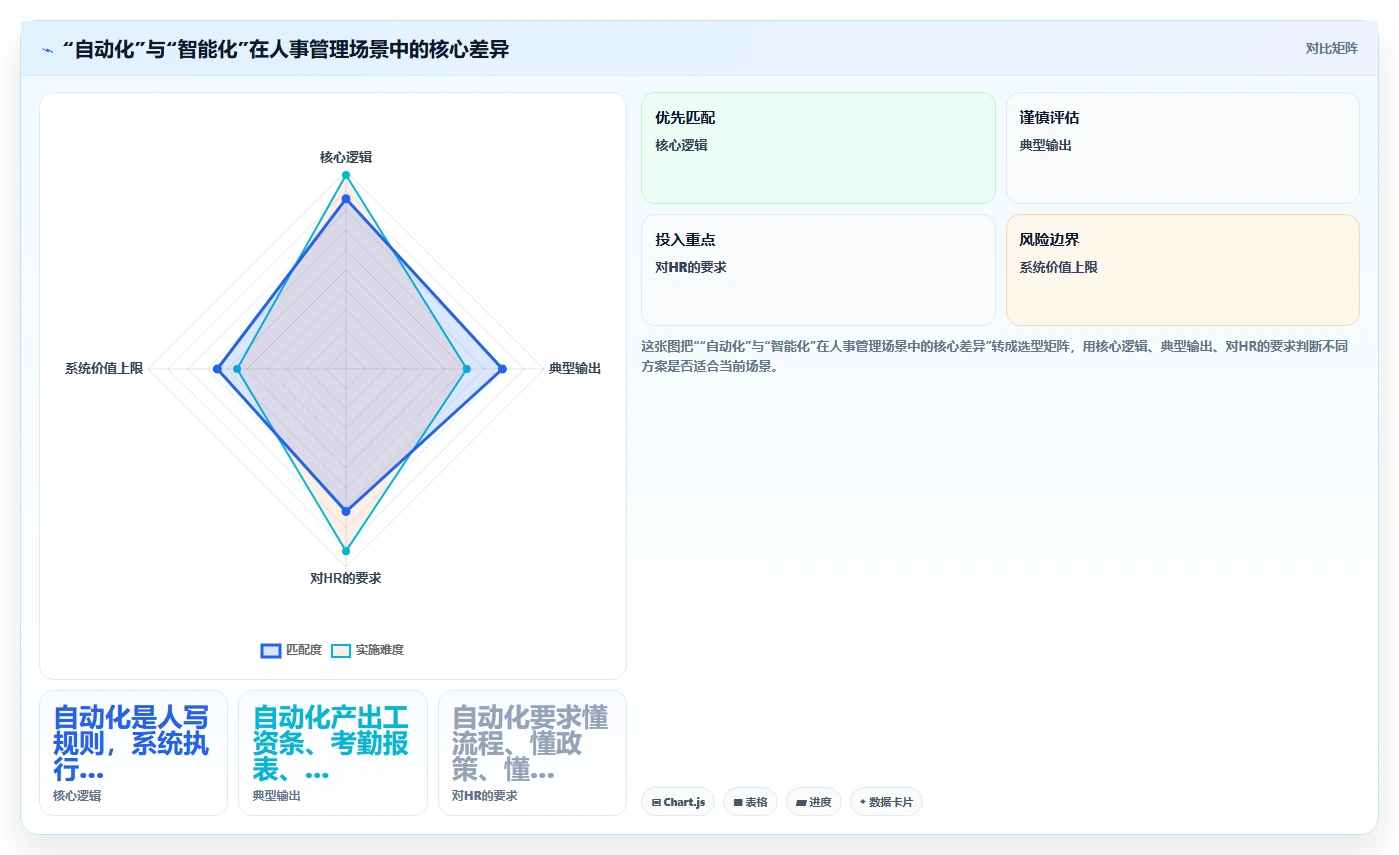1399x855 pixels.
Task: Click the blue 匹配度 point on 核心逻辑 axis
Action: point(346,199)
